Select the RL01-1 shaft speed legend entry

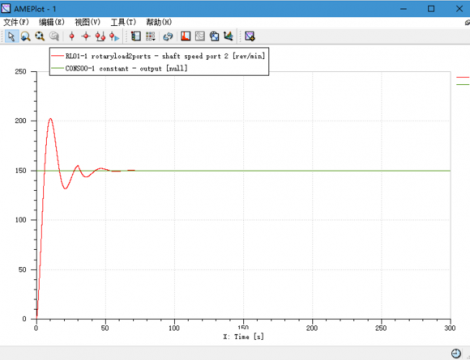tap(158, 56)
